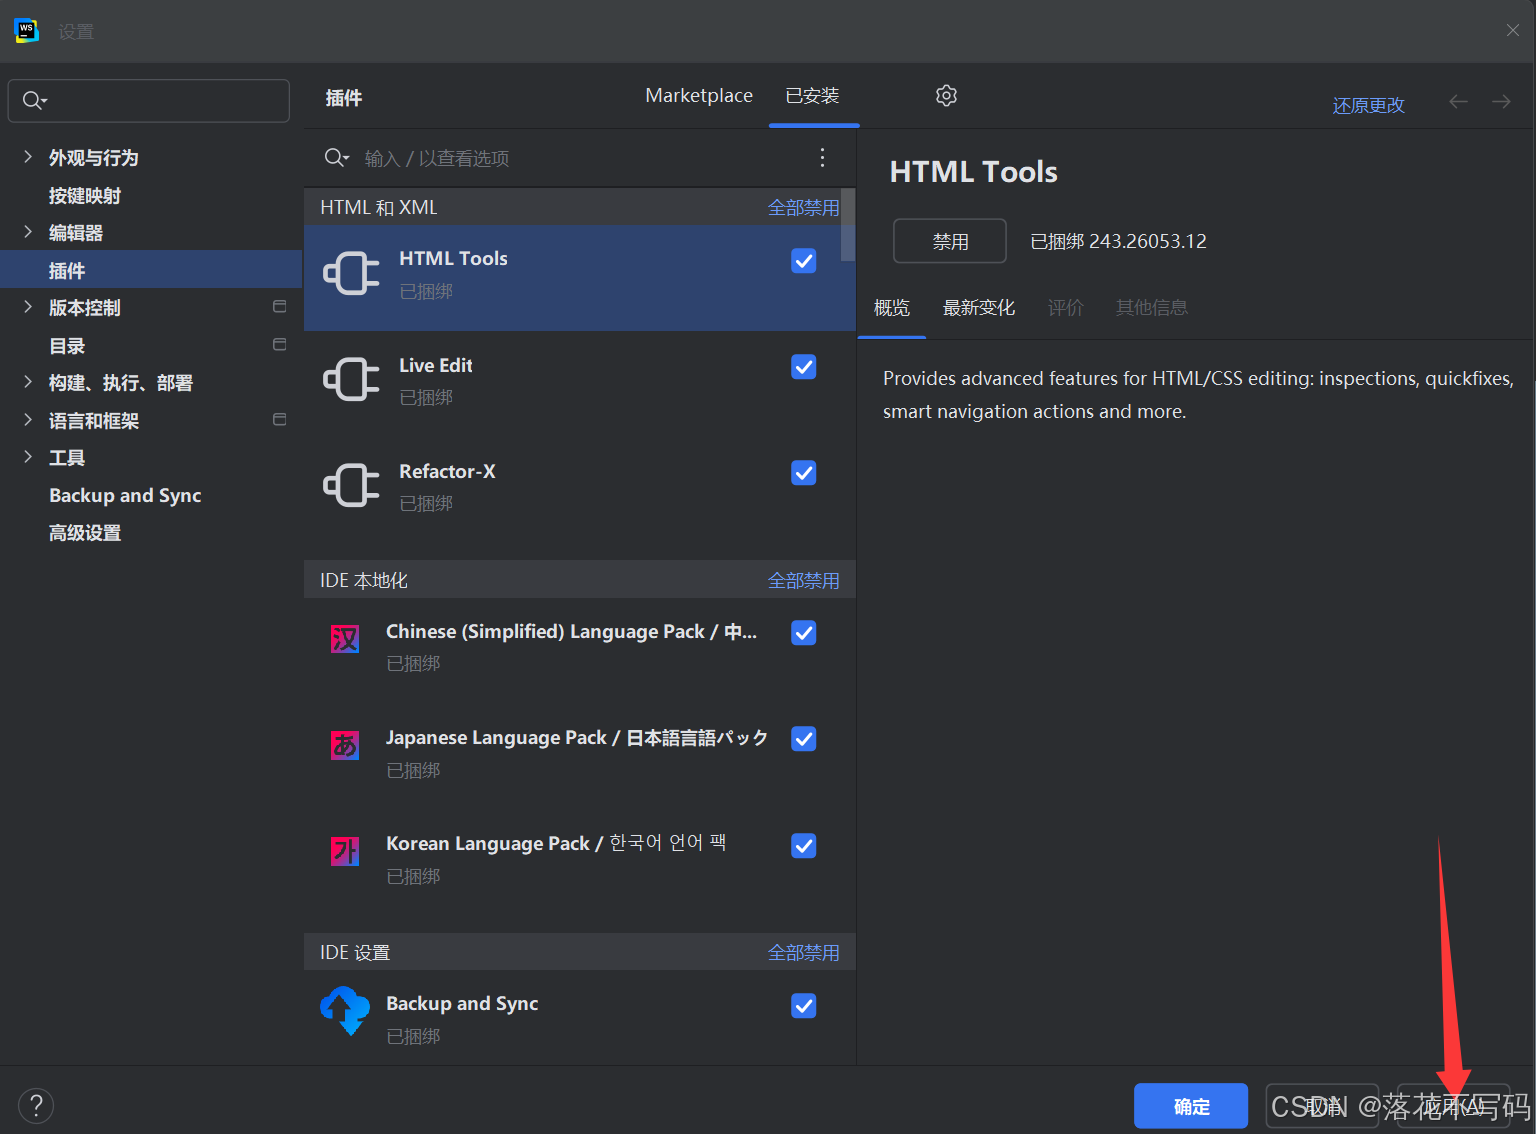Image resolution: width=1536 pixels, height=1134 pixels.
Task: Toggle the Korean Language Pack checkbox
Action: (x=803, y=845)
